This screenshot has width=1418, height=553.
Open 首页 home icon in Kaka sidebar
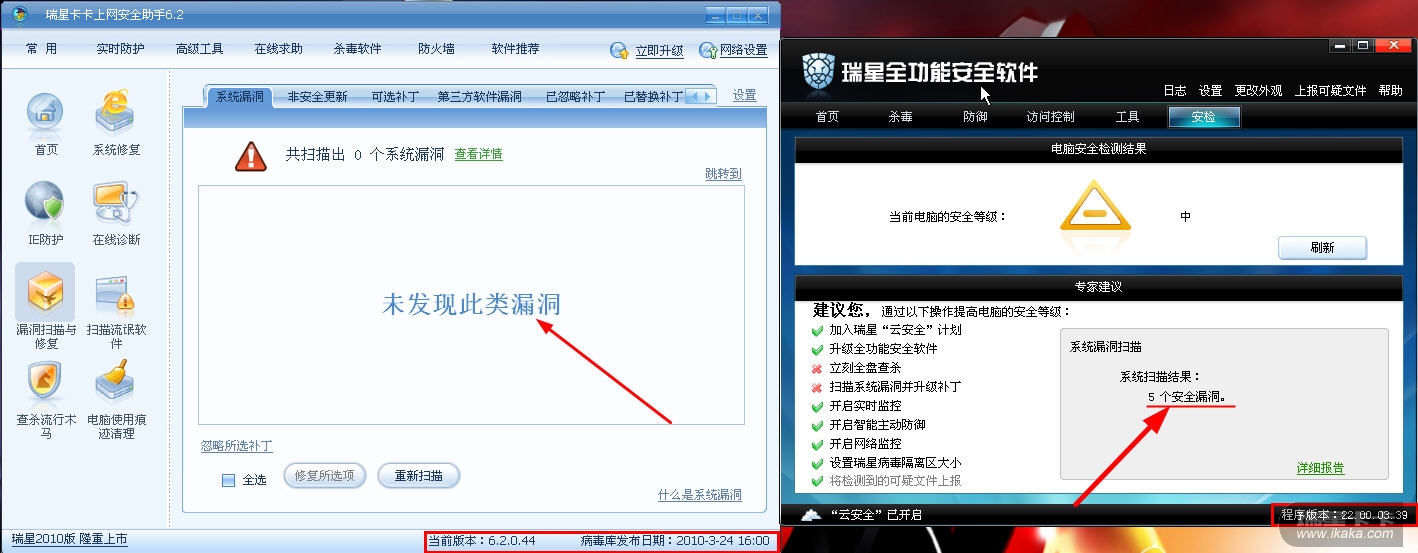pos(45,113)
